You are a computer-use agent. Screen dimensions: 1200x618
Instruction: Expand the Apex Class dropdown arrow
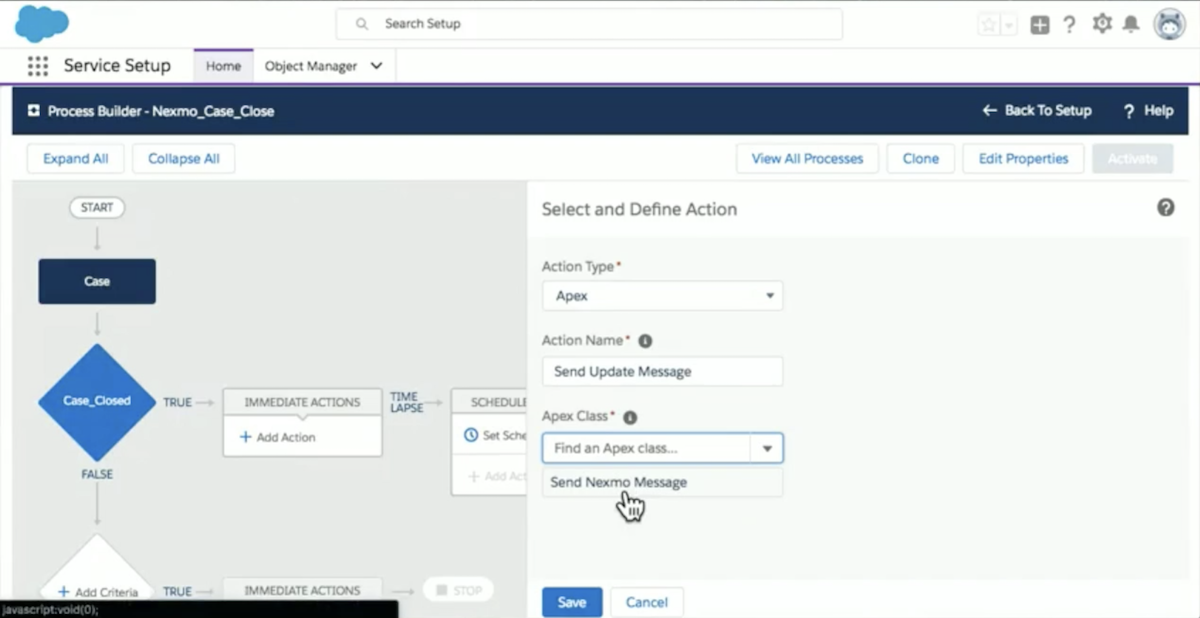click(767, 448)
